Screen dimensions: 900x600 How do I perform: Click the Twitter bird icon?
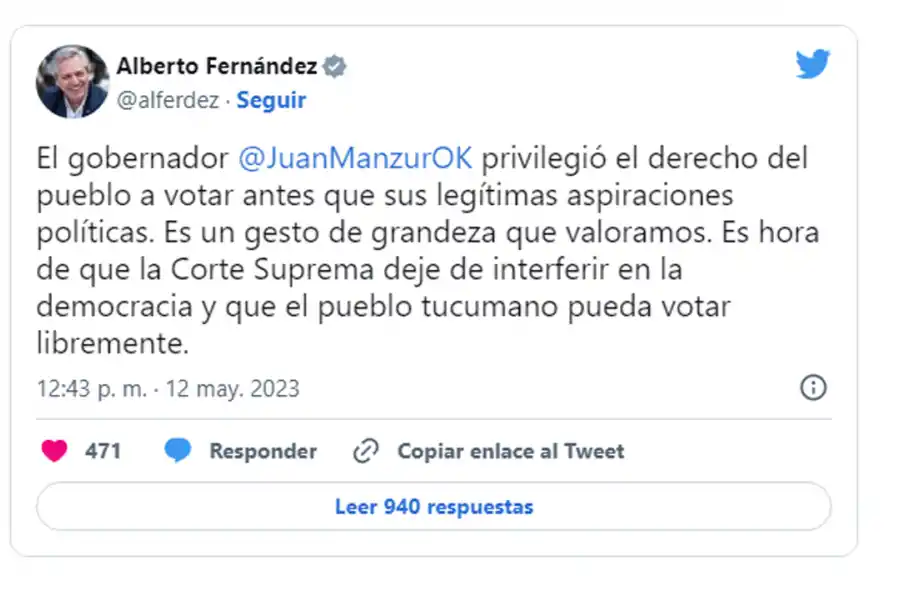coord(813,64)
